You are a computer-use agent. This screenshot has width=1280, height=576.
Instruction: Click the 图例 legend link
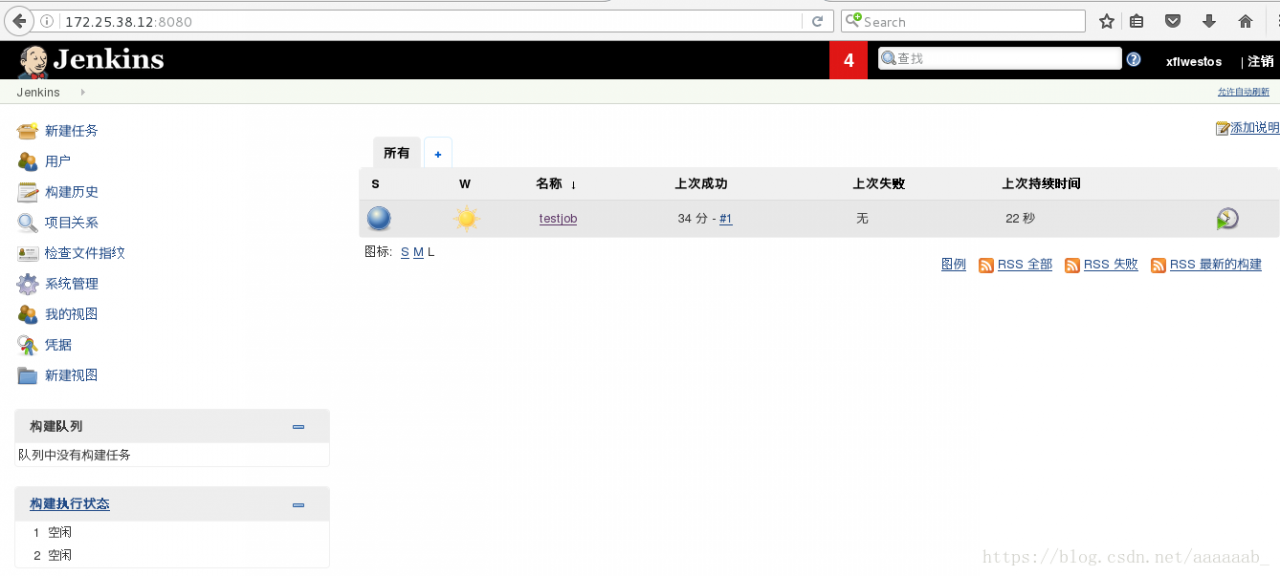point(954,265)
